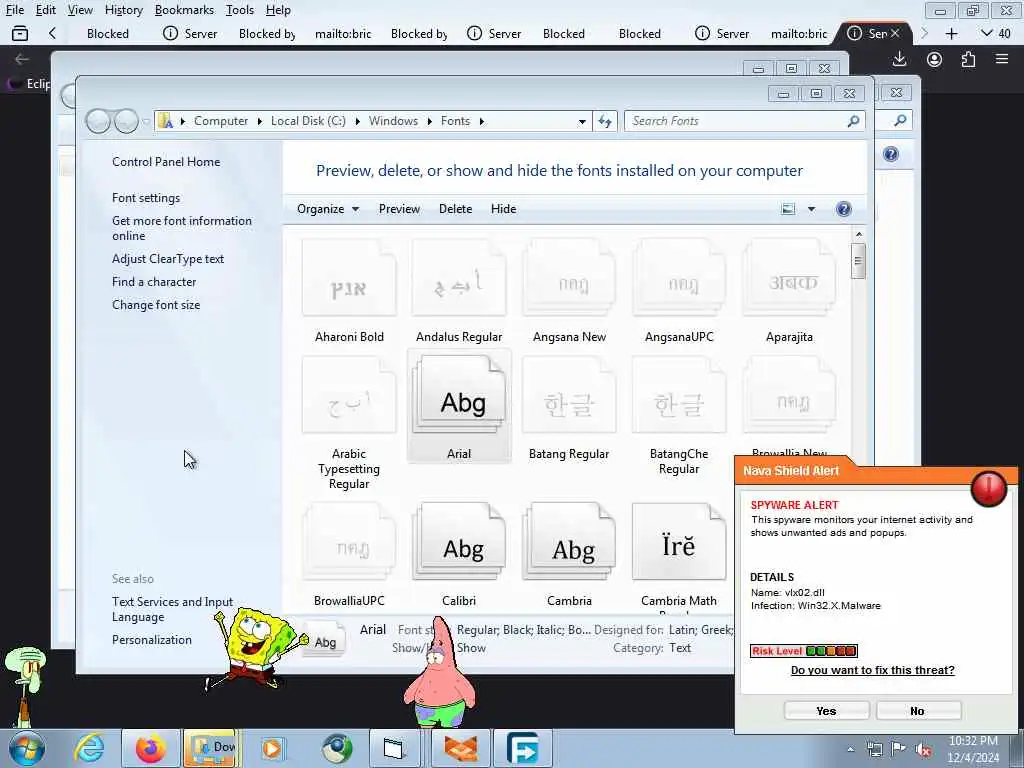Click the refresh button beside address path
1024x768 pixels.
coord(605,121)
